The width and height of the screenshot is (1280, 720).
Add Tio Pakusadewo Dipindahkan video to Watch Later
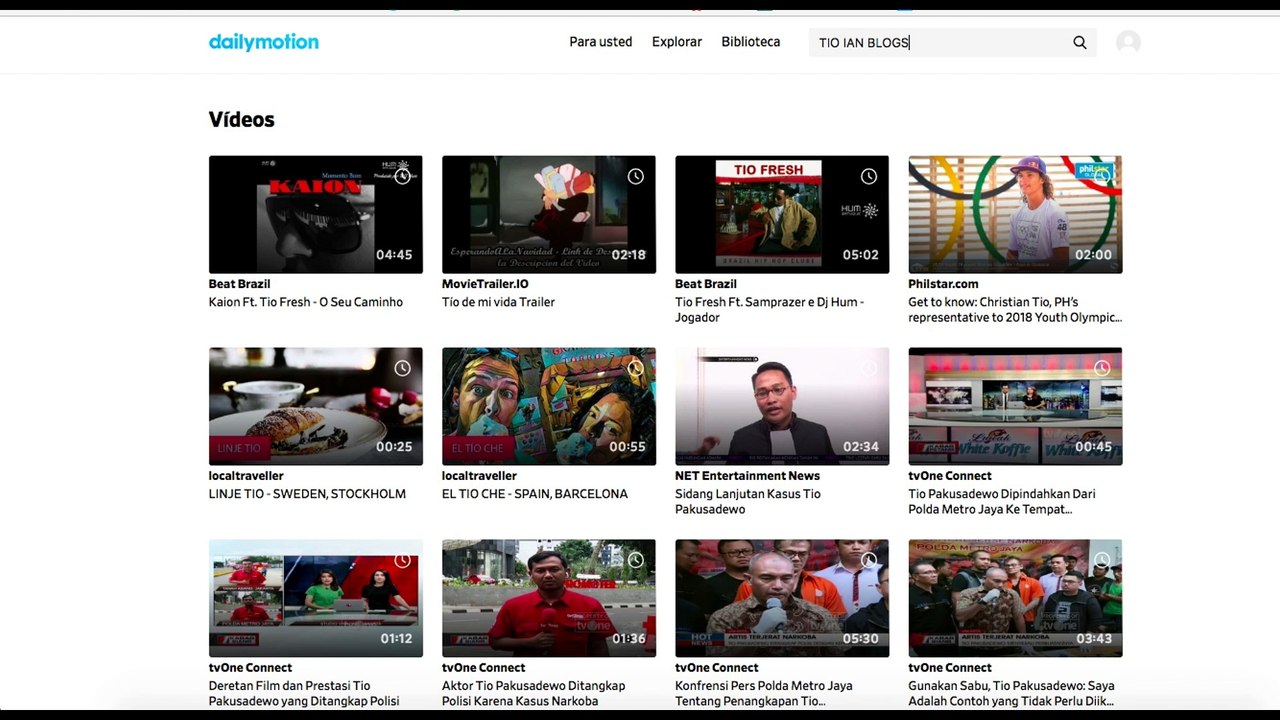1101,368
